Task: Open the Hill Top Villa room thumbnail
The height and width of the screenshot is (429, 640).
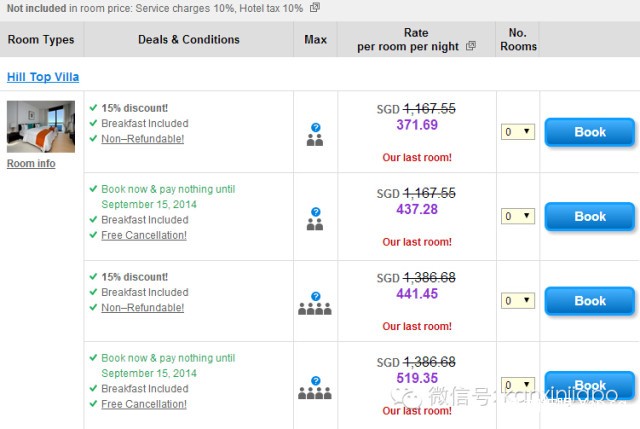Action: (x=40, y=126)
